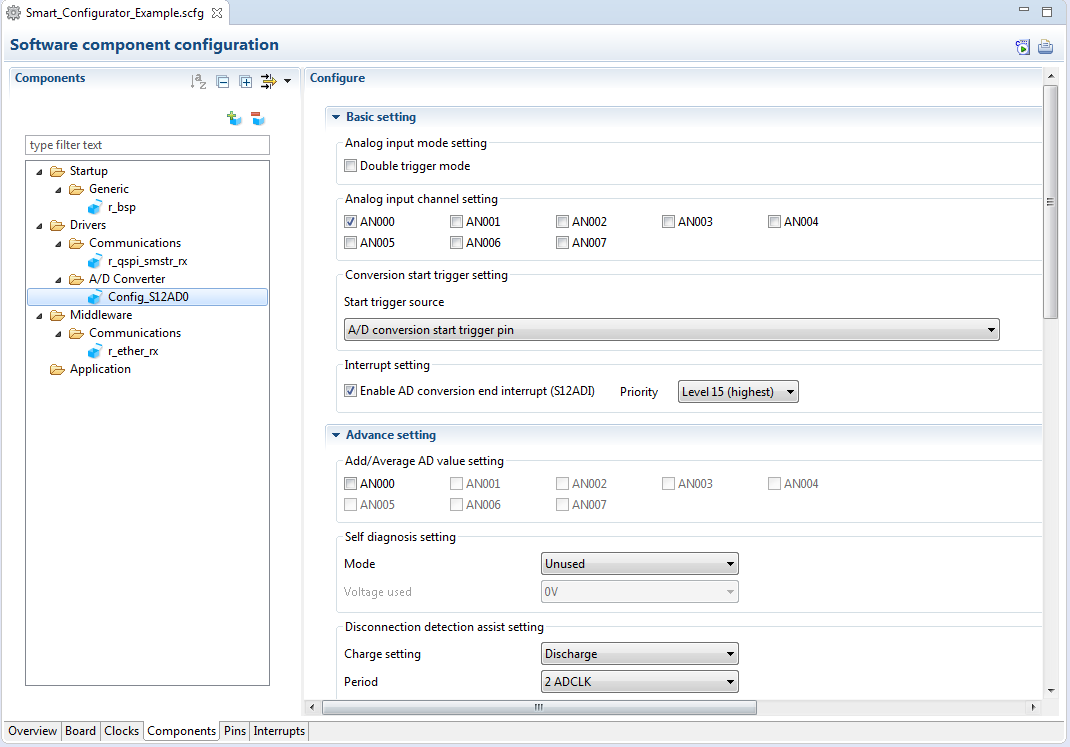Uncheck AN000 analog input channel
This screenshot has width=1070, height=747.
tap(351, 222)
